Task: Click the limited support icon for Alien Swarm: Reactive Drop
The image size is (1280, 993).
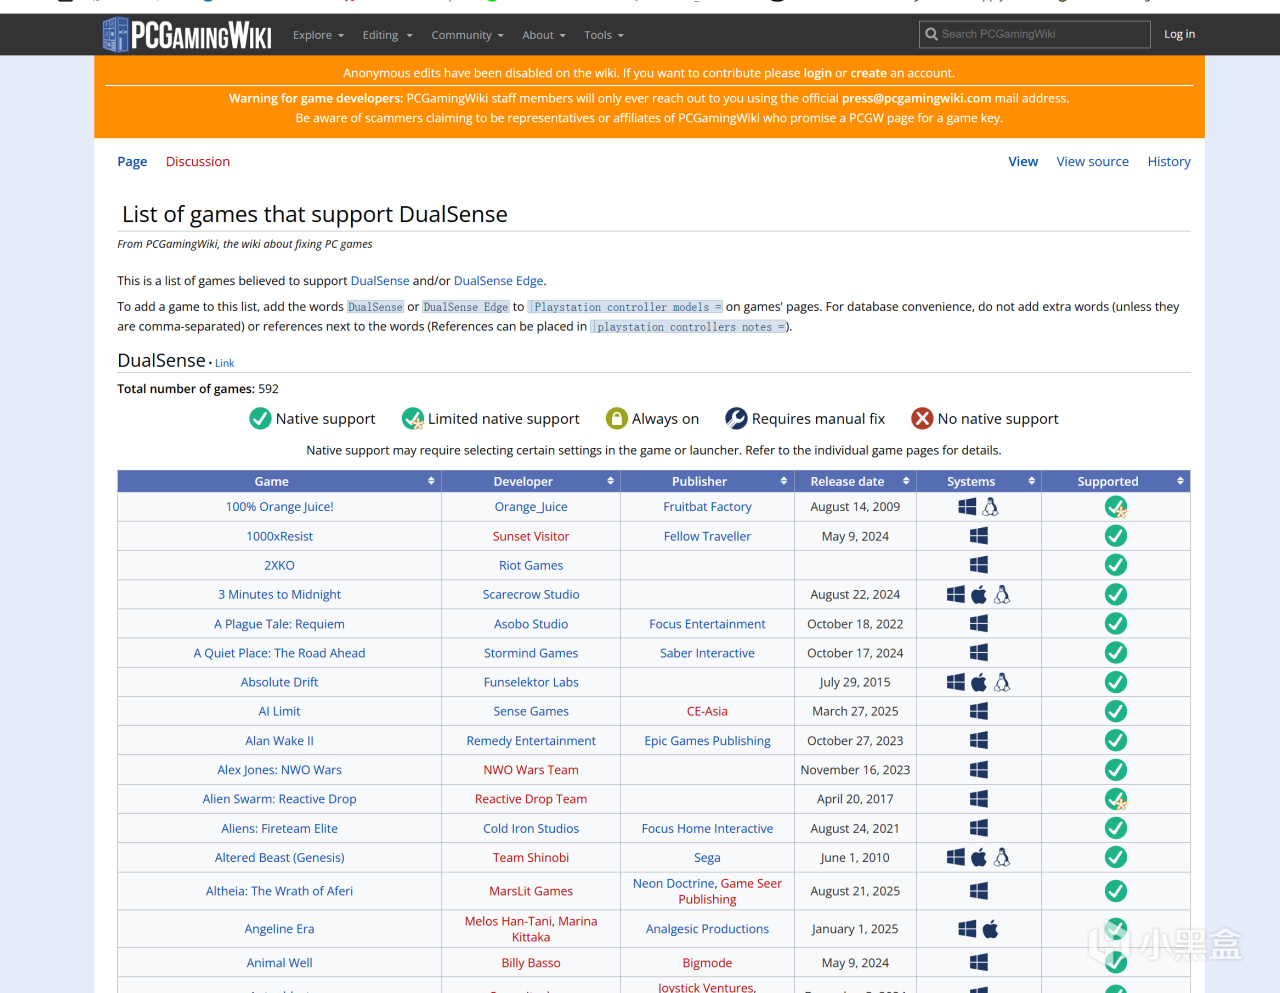Action: click(1116, 799)
